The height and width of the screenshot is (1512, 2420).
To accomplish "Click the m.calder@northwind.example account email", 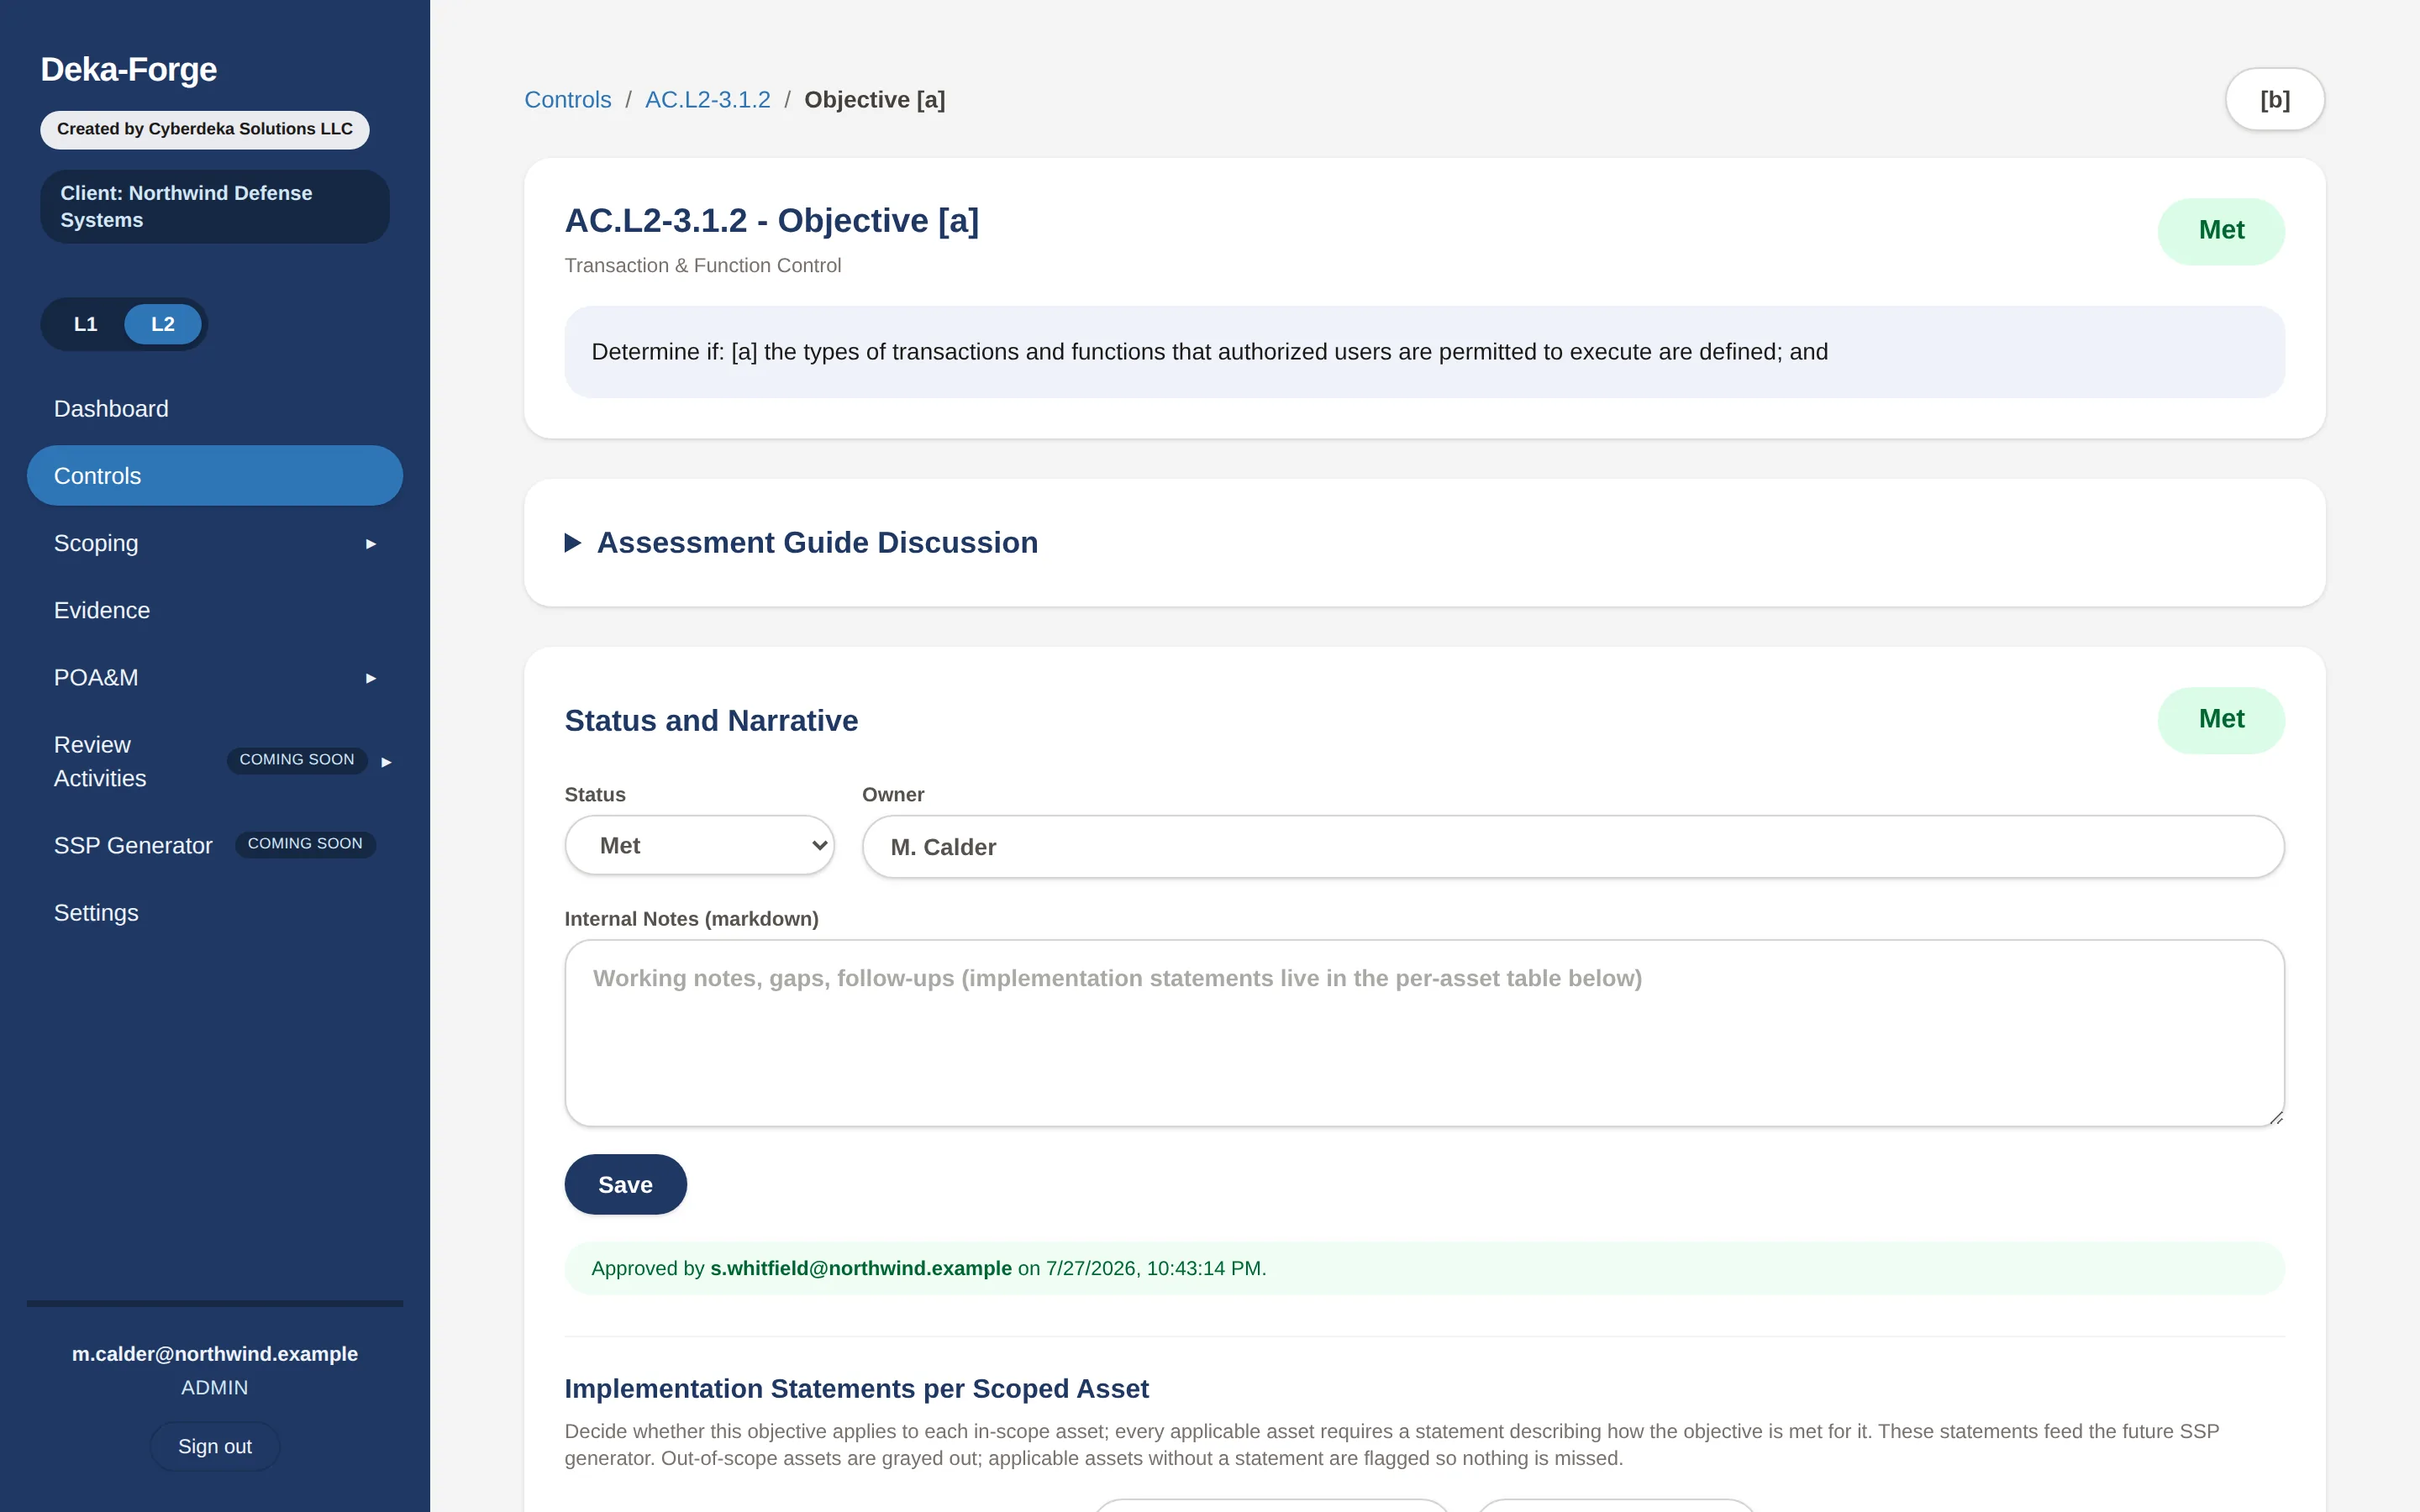I will coord(215,1354).
